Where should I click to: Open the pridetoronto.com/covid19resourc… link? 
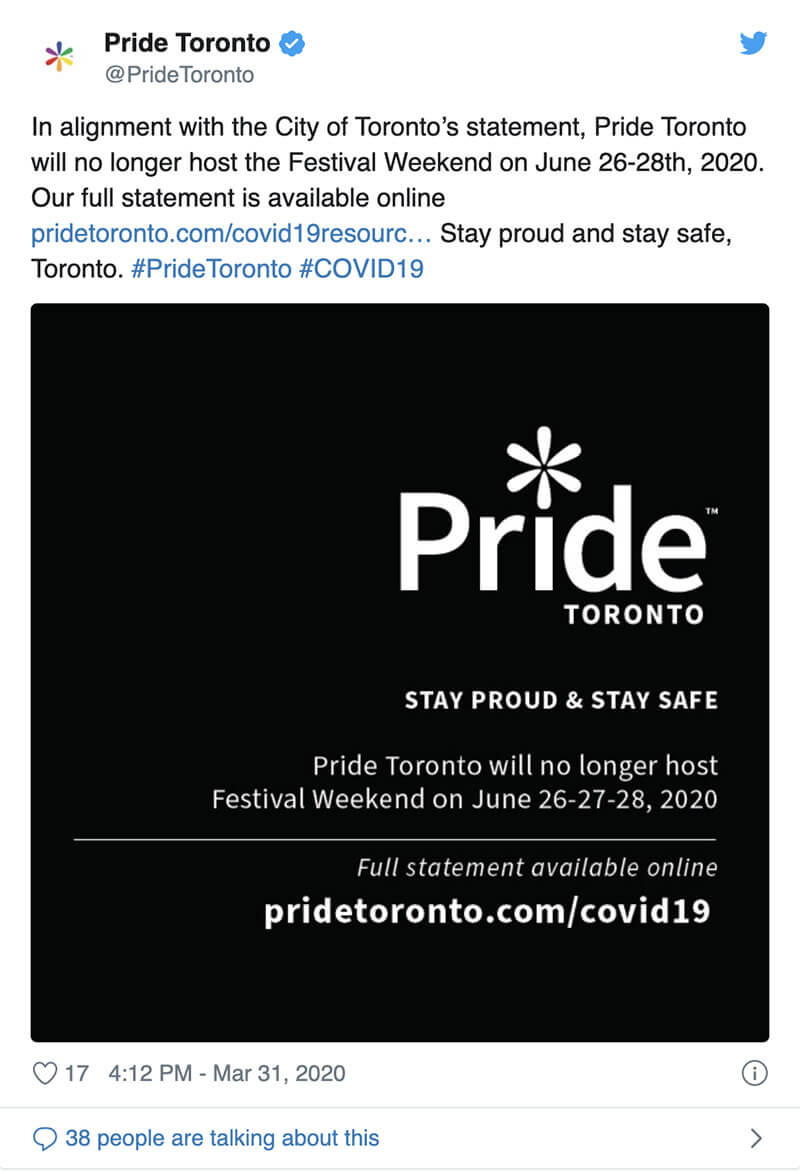(x=231, y=235)
